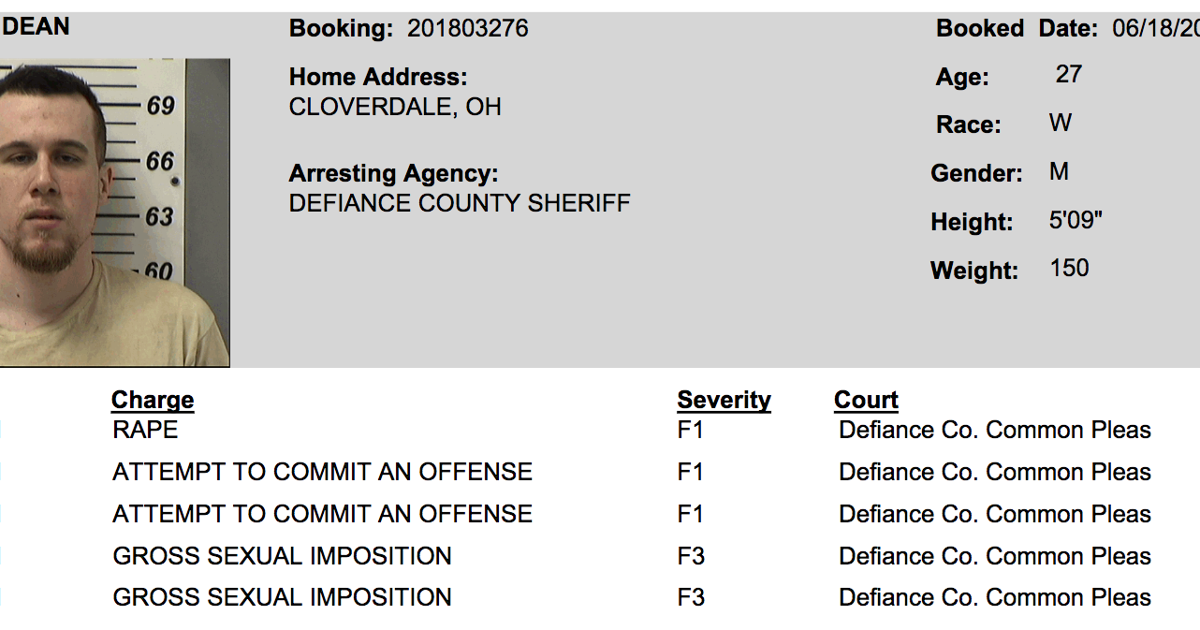Image resolution: width=1200 pixels, height=630 pixels.
Task: Click the Age value 27
Action: (1068, 75)
